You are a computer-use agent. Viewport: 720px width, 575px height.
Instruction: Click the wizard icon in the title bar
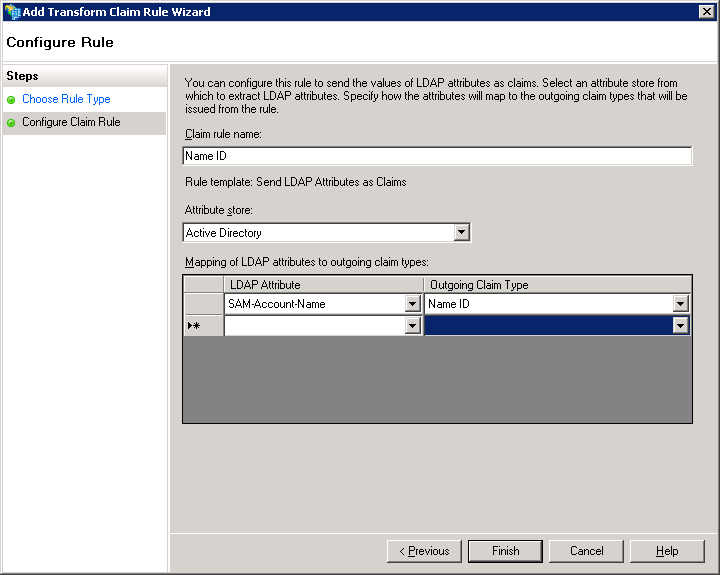tap(12, 11)
